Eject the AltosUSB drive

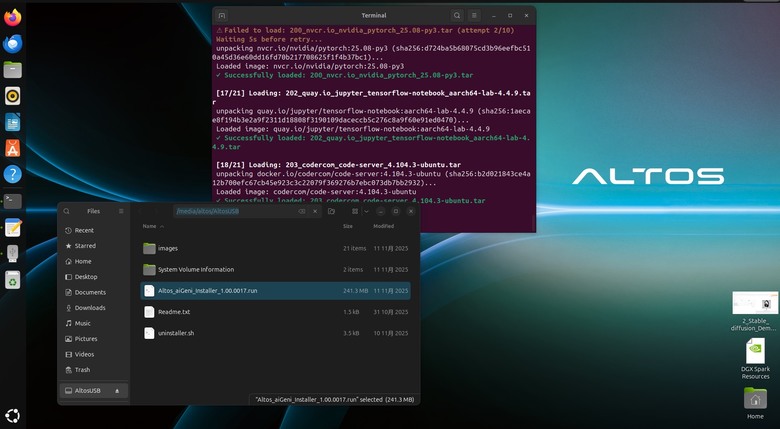pos(117,391)
